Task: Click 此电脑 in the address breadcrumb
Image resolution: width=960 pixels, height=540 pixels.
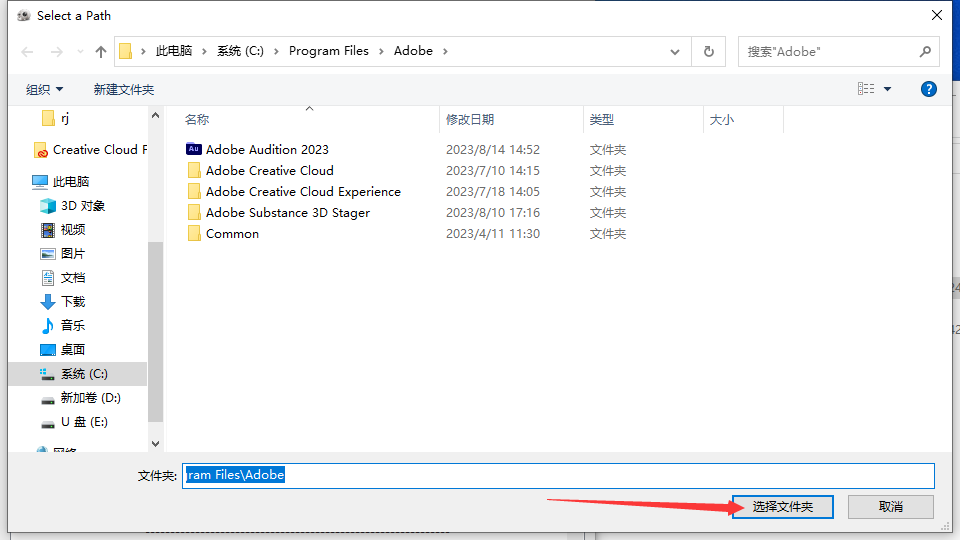Action: (x=174, y=51)
